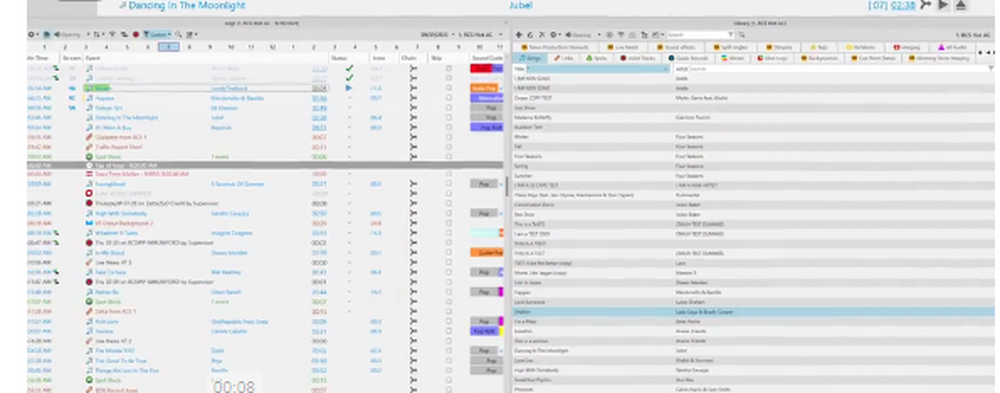
Task: Click the record red circle in log toolbar
Action: click(x=135, y=34)
